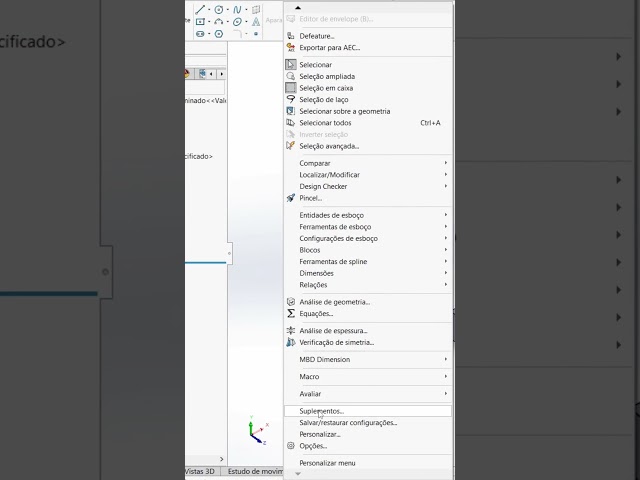640x480 pixels.
Task: Click the panel collapse handle
Action: [229, 253]
